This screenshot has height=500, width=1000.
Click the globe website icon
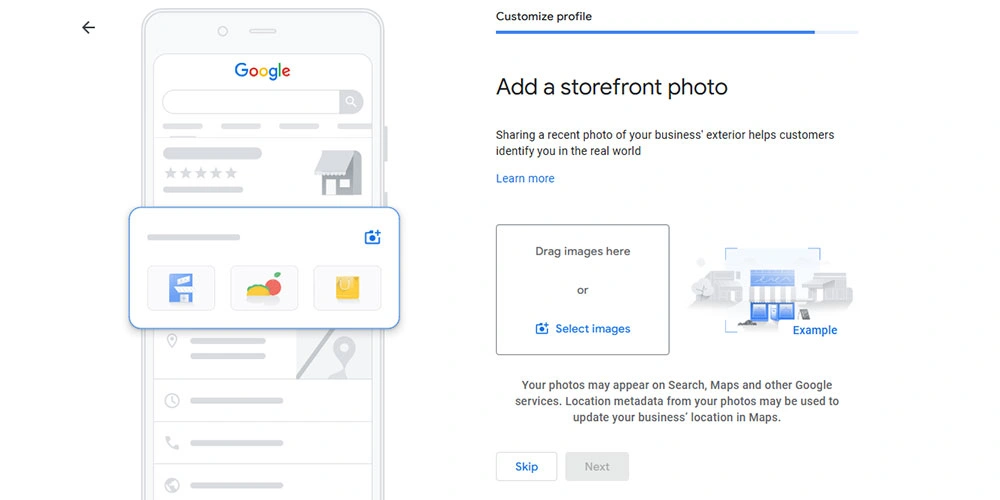[172, 483]
